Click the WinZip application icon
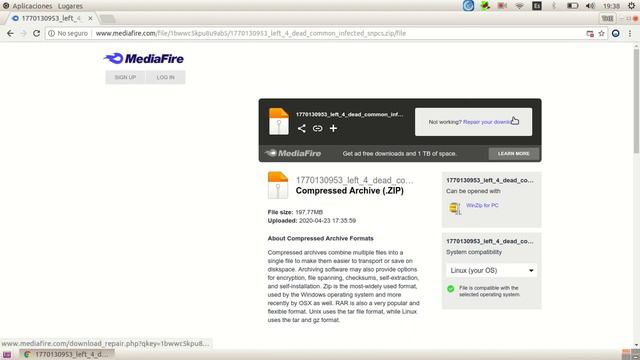This screenshot has width=640, height=360. pyautogui.click(x=455, y=208)
